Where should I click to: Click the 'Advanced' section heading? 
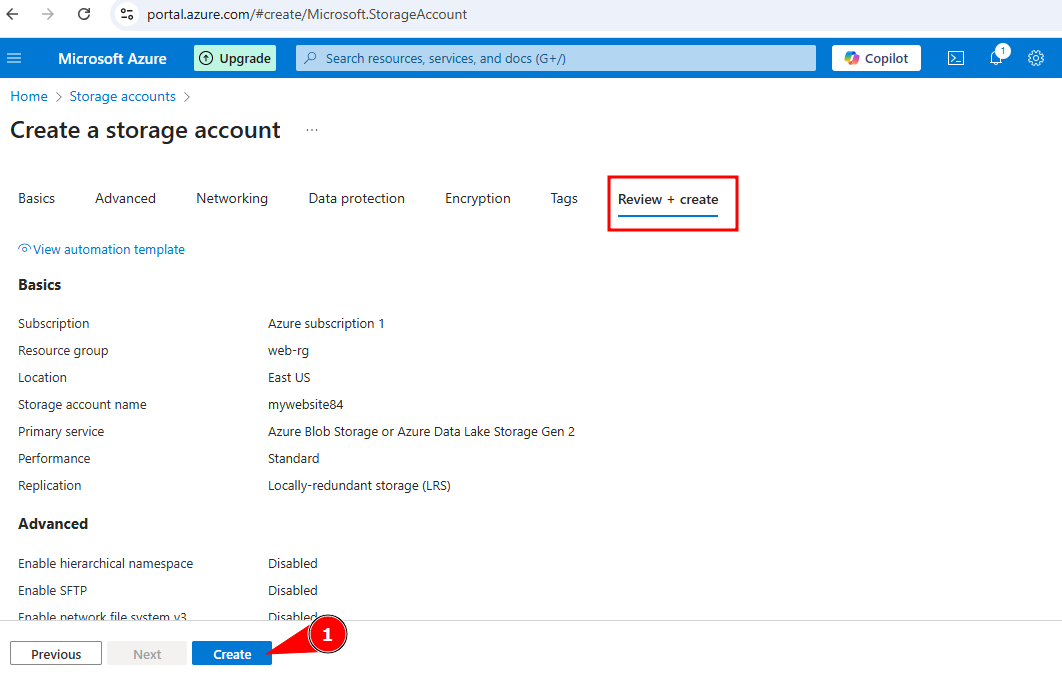tap(53, 524)
